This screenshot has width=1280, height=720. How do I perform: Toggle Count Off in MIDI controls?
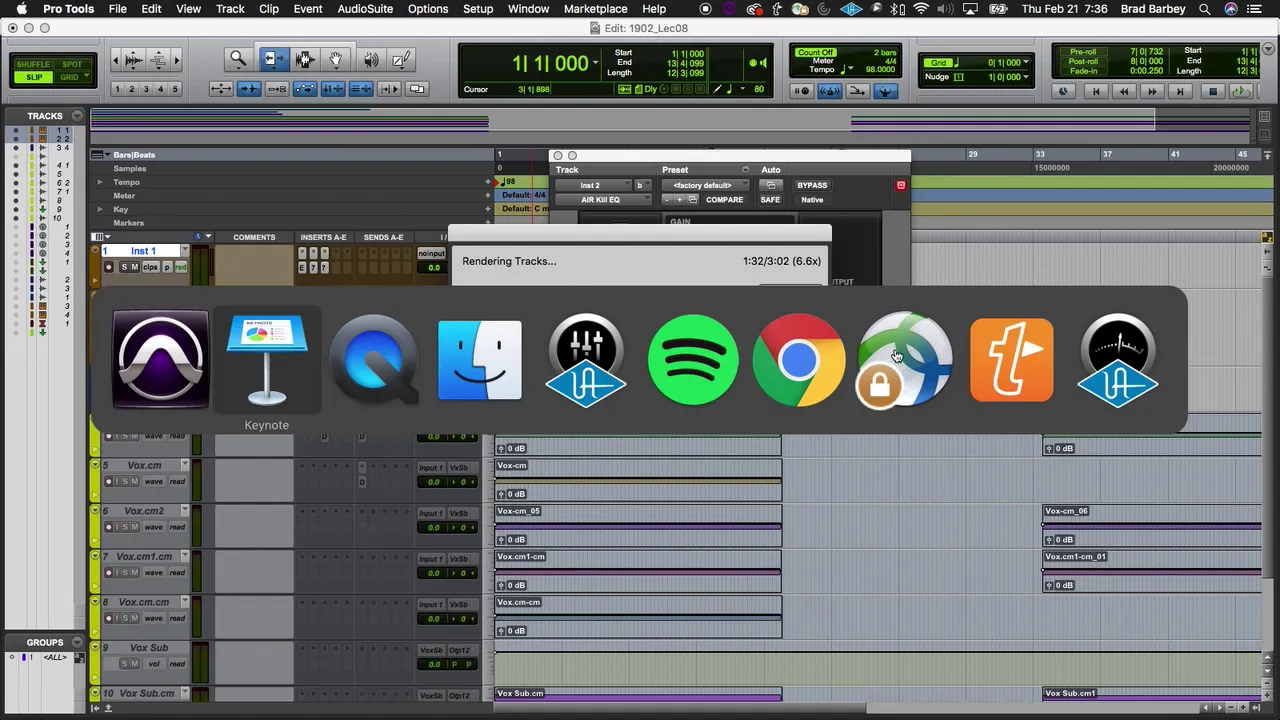click(815, 52)
